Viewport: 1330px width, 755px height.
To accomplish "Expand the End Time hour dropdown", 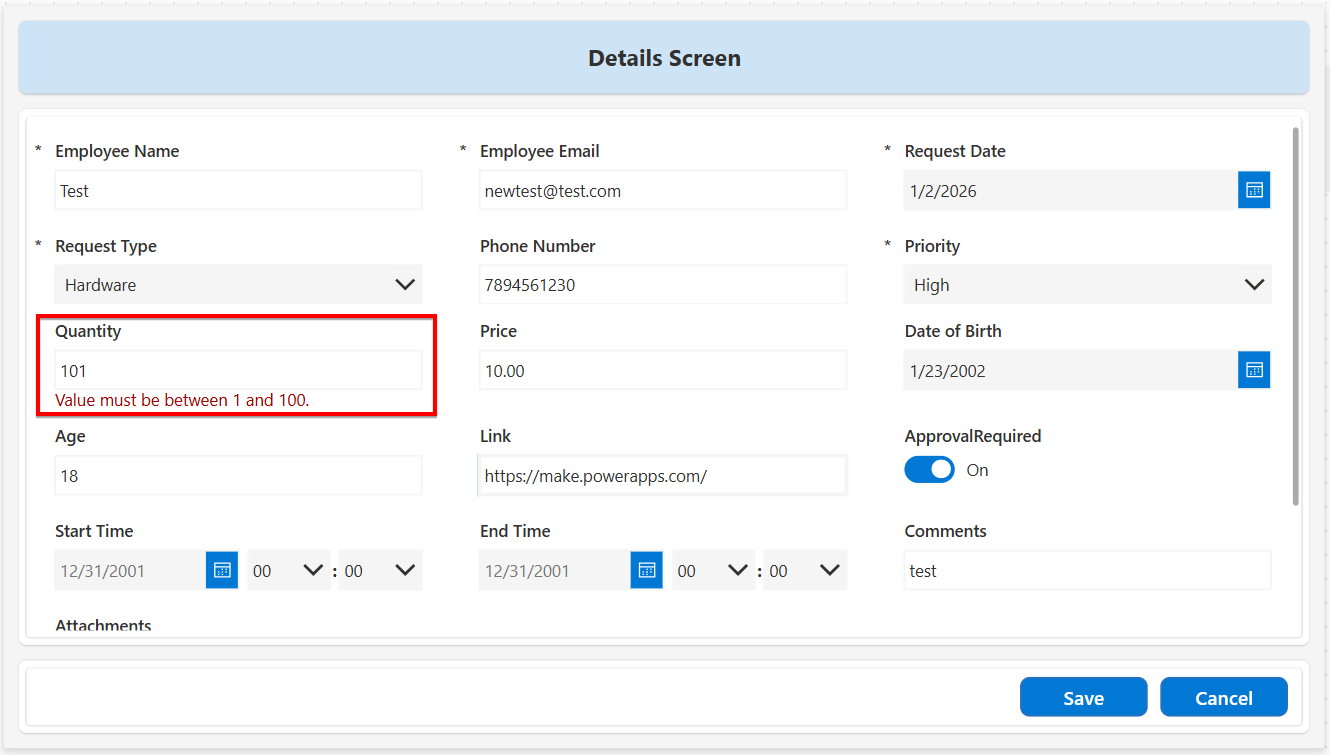I will [x=712, y=570].
